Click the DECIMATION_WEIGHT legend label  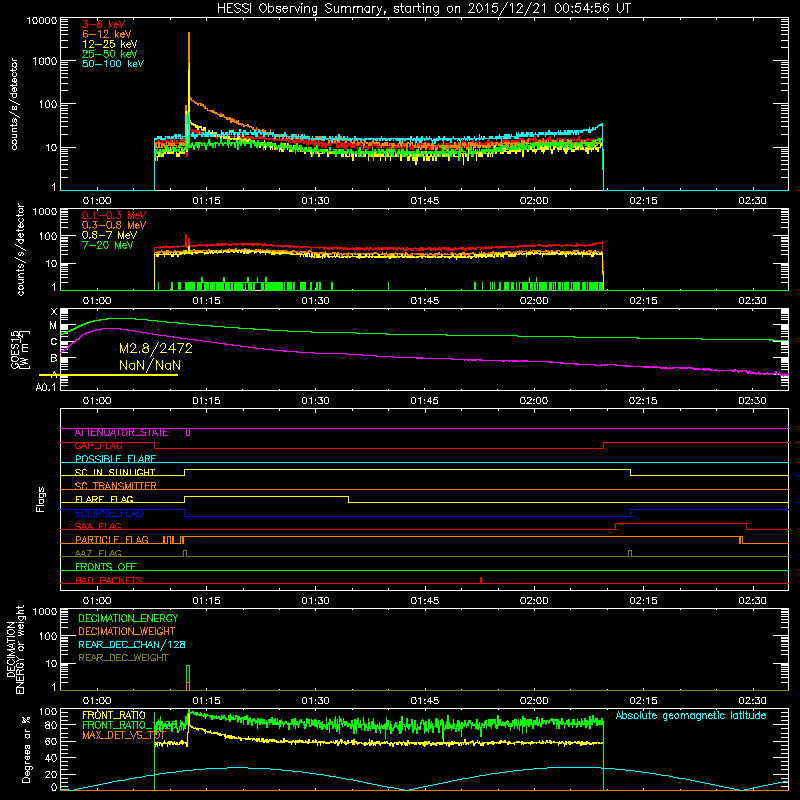click(x=127, y=632)
